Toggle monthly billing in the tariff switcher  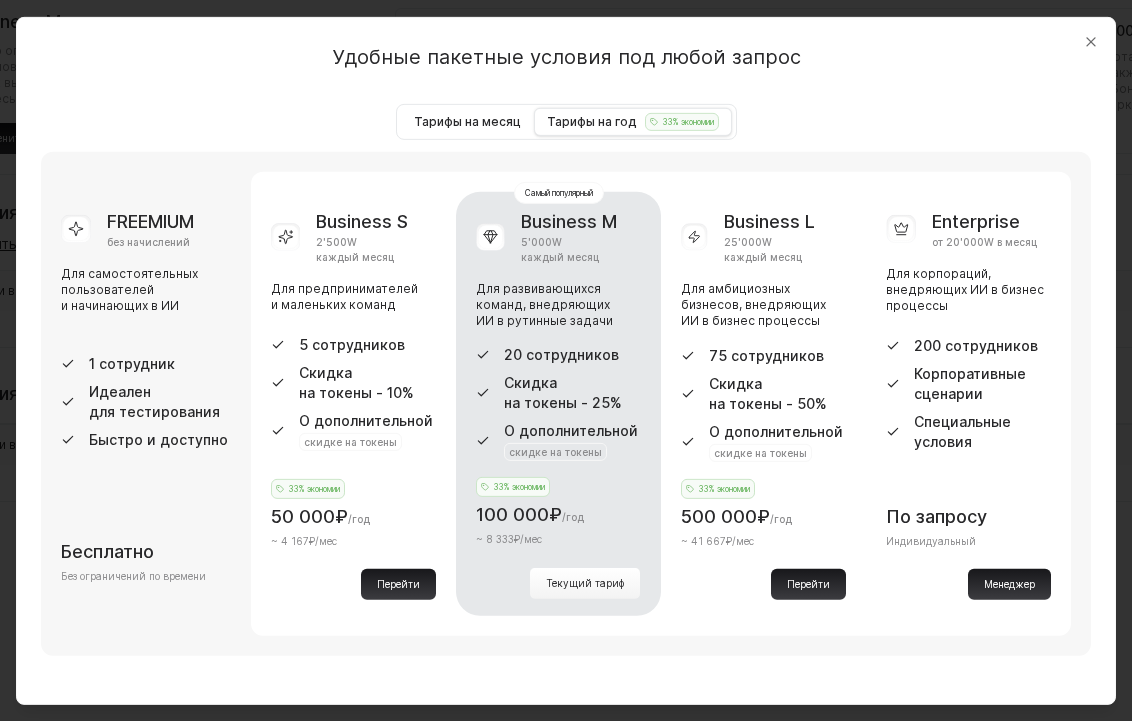[467, 121]
